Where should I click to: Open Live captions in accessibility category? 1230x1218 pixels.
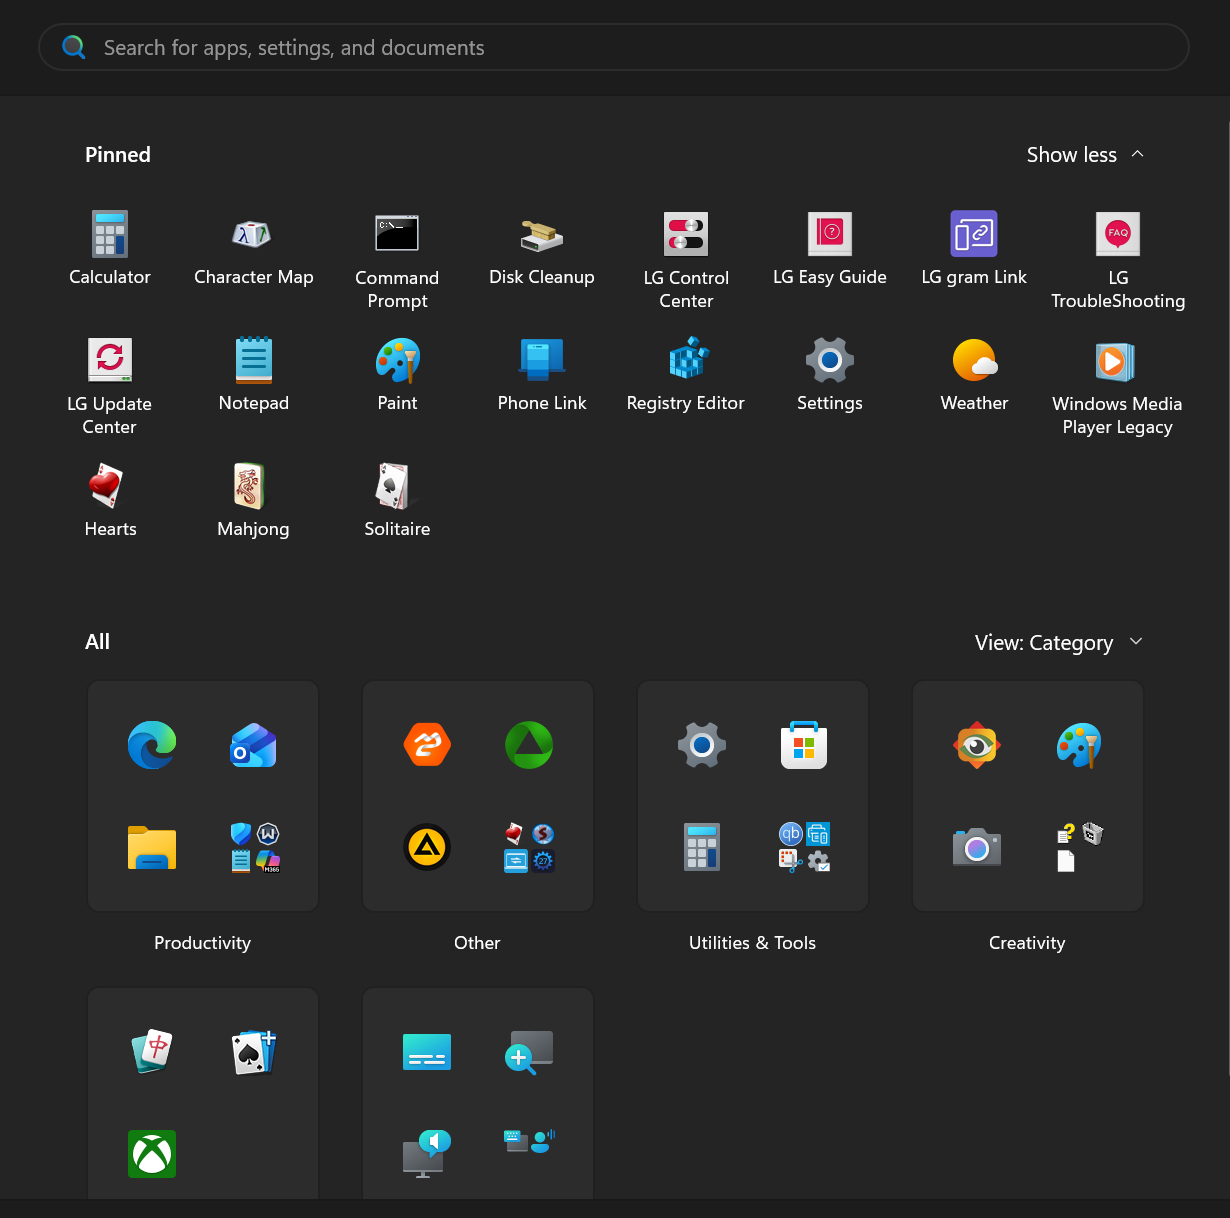[427, 1052]
